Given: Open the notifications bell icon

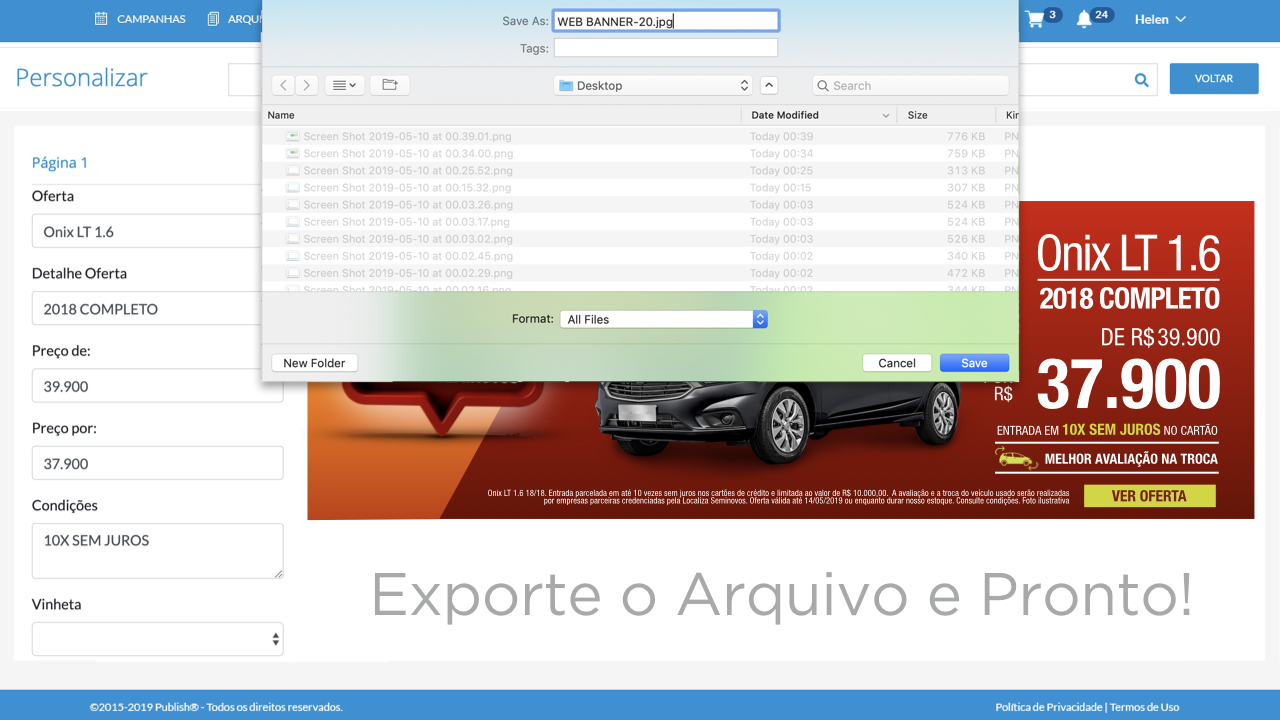Looking at the screenshot, I should coord(1084,19).
